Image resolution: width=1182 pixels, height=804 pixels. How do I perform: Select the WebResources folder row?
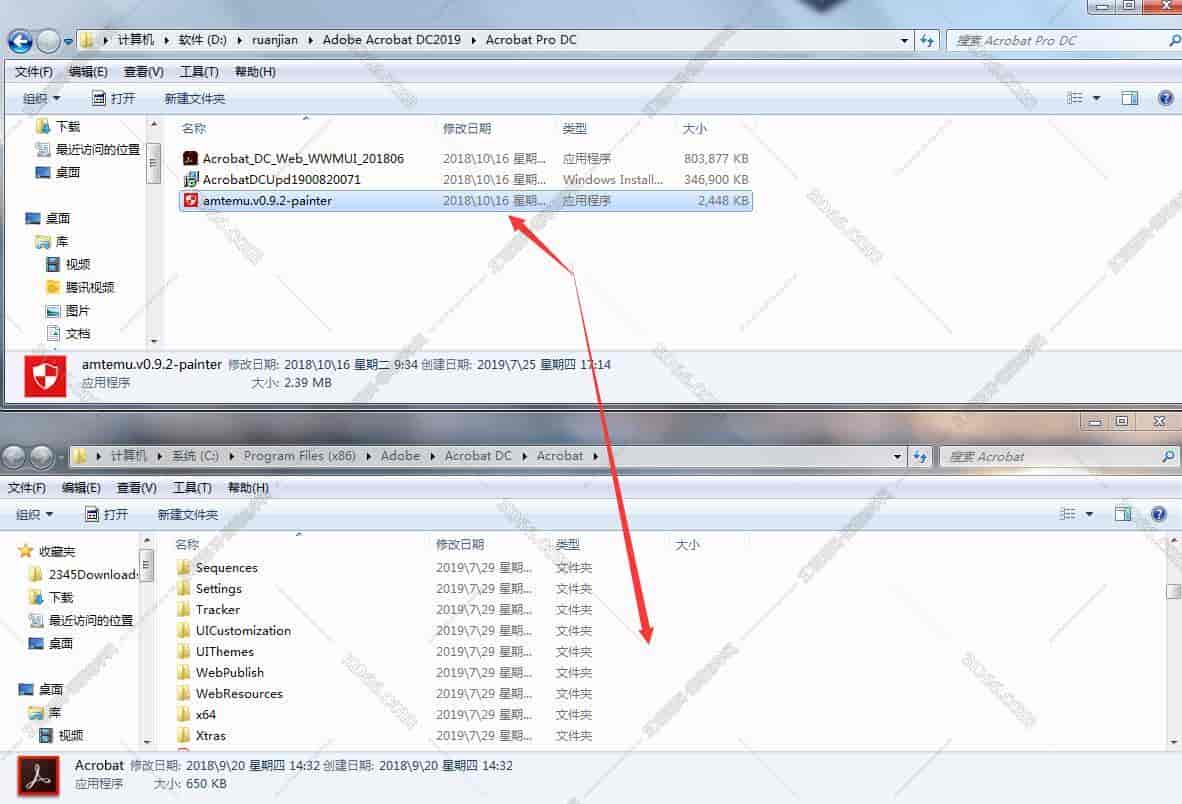(x=384, y=693)
